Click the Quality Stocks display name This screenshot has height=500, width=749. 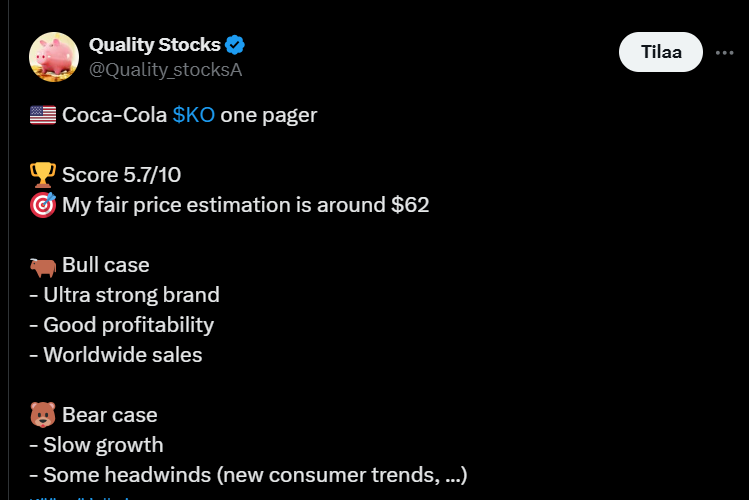[x=154, y=44]
